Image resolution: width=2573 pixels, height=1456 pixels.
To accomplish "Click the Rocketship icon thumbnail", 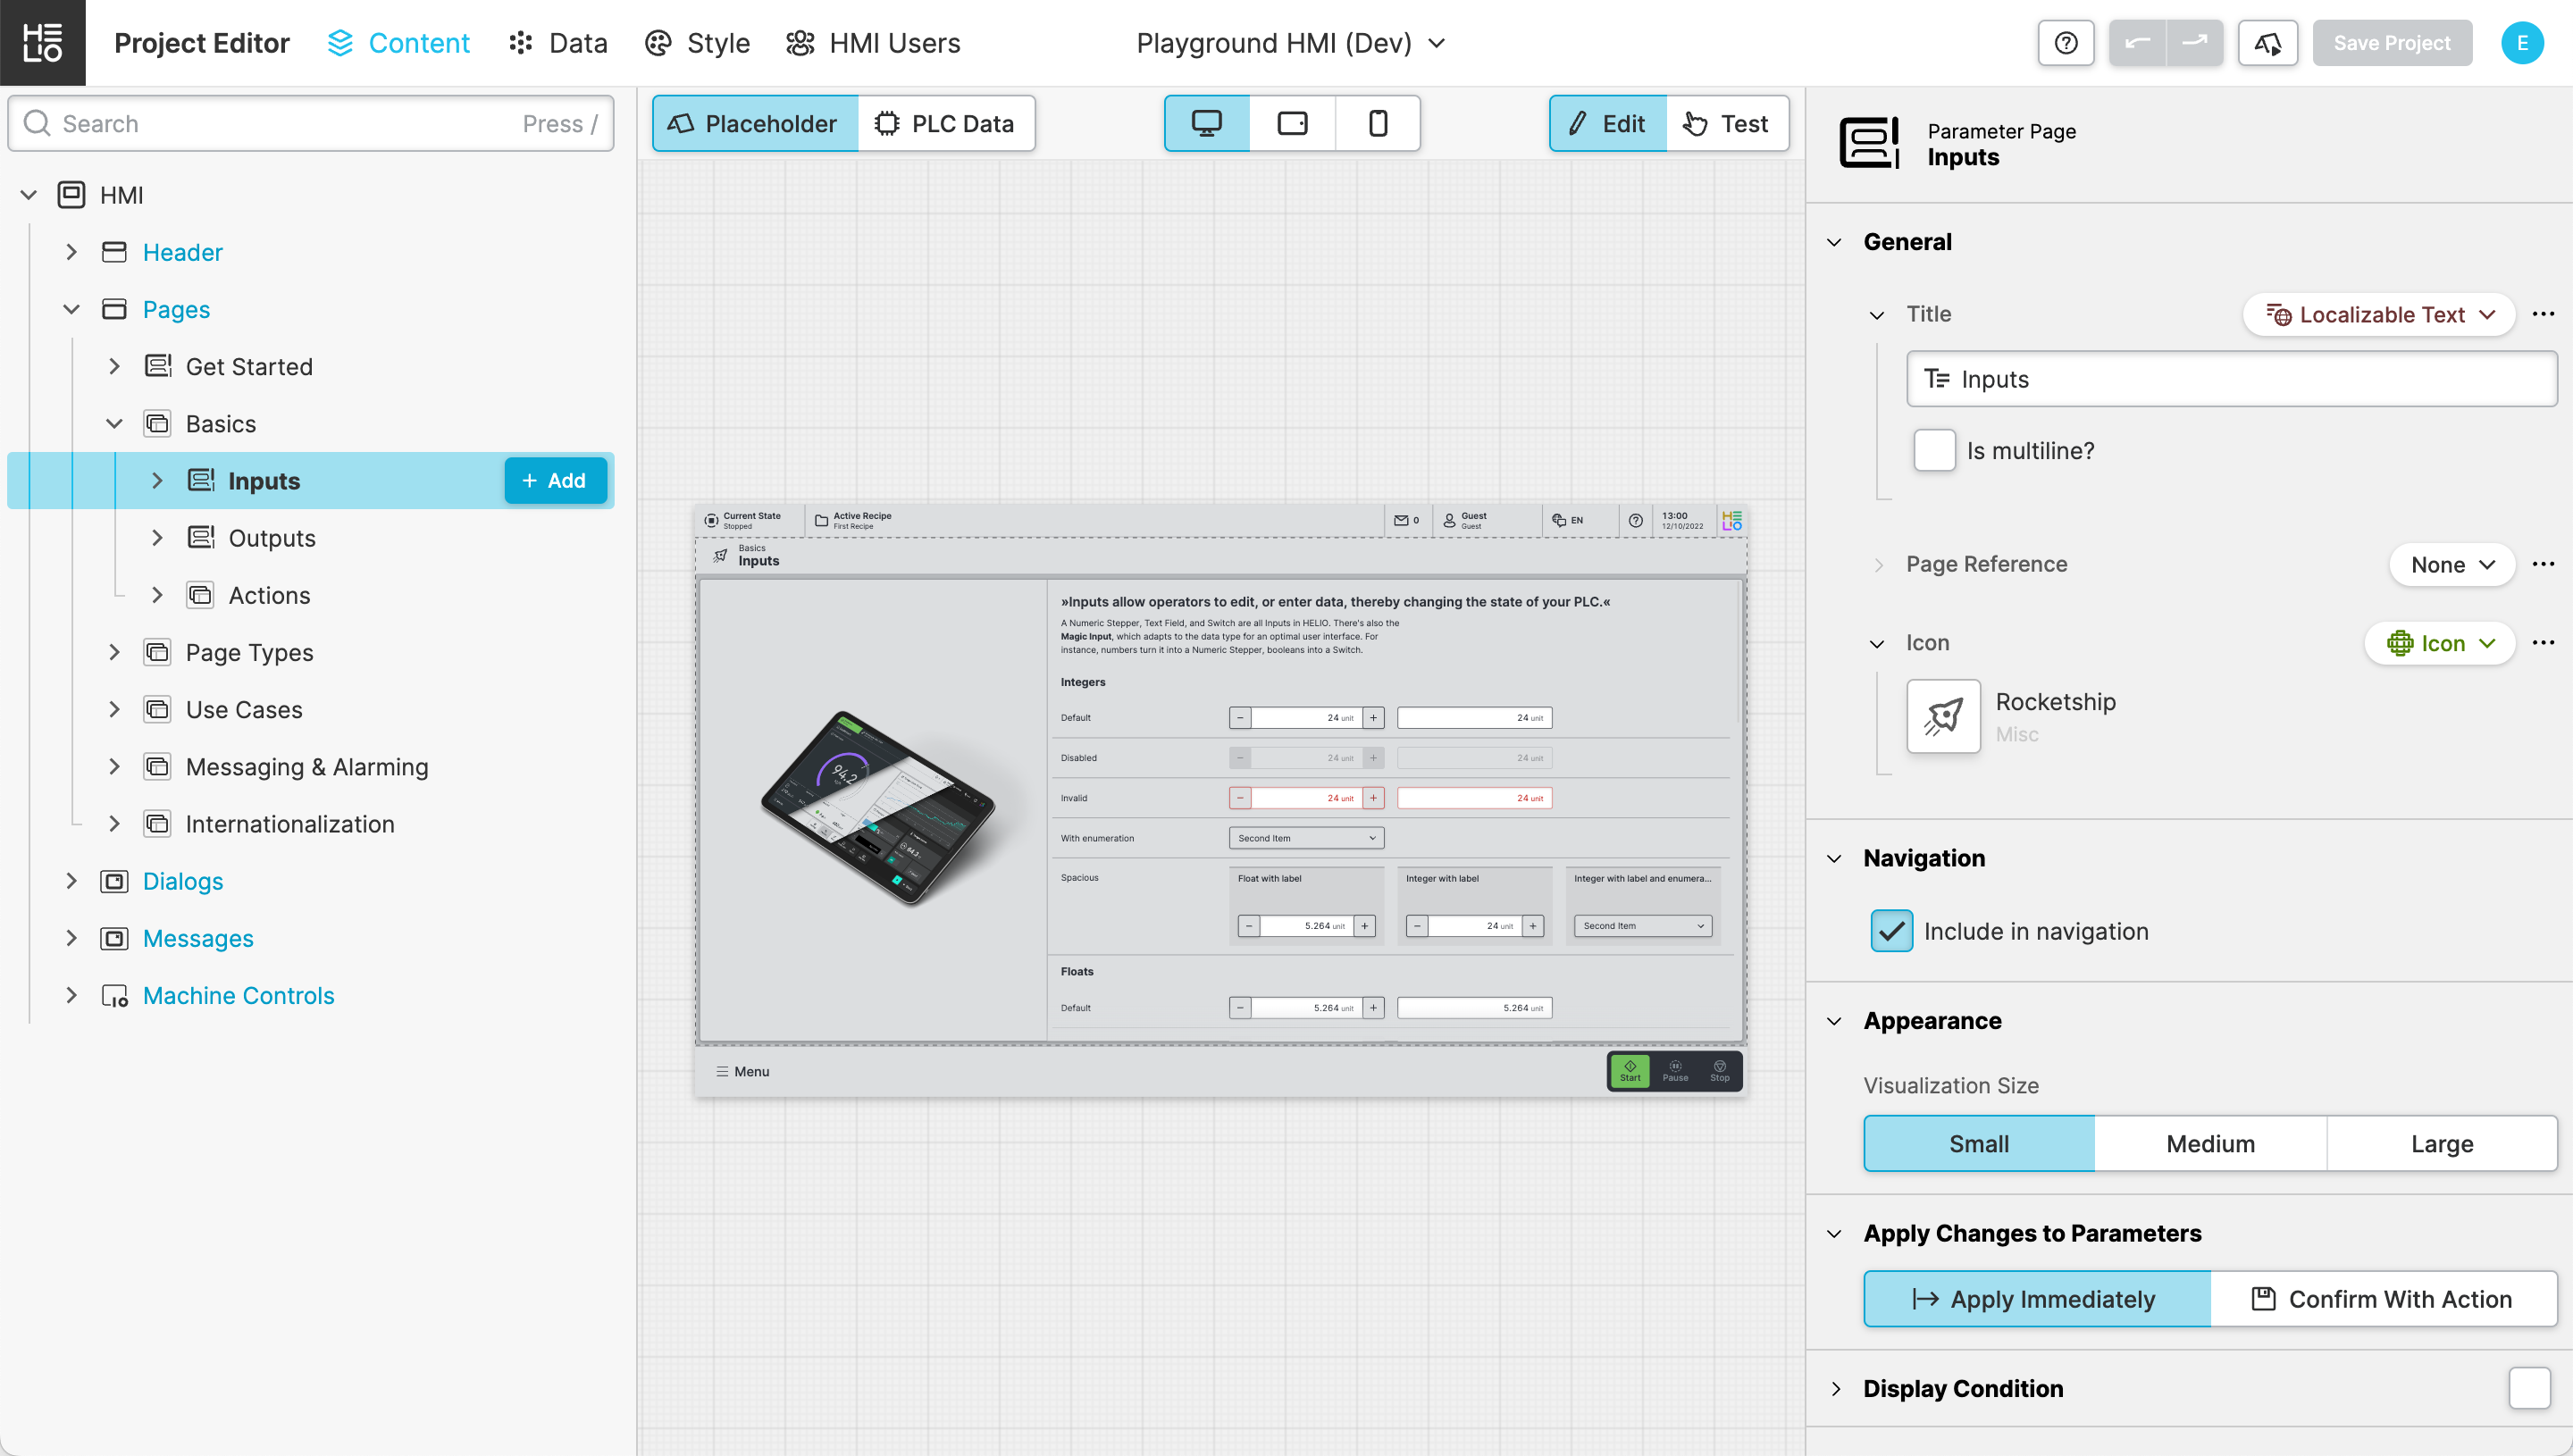I will (1943, 716).
